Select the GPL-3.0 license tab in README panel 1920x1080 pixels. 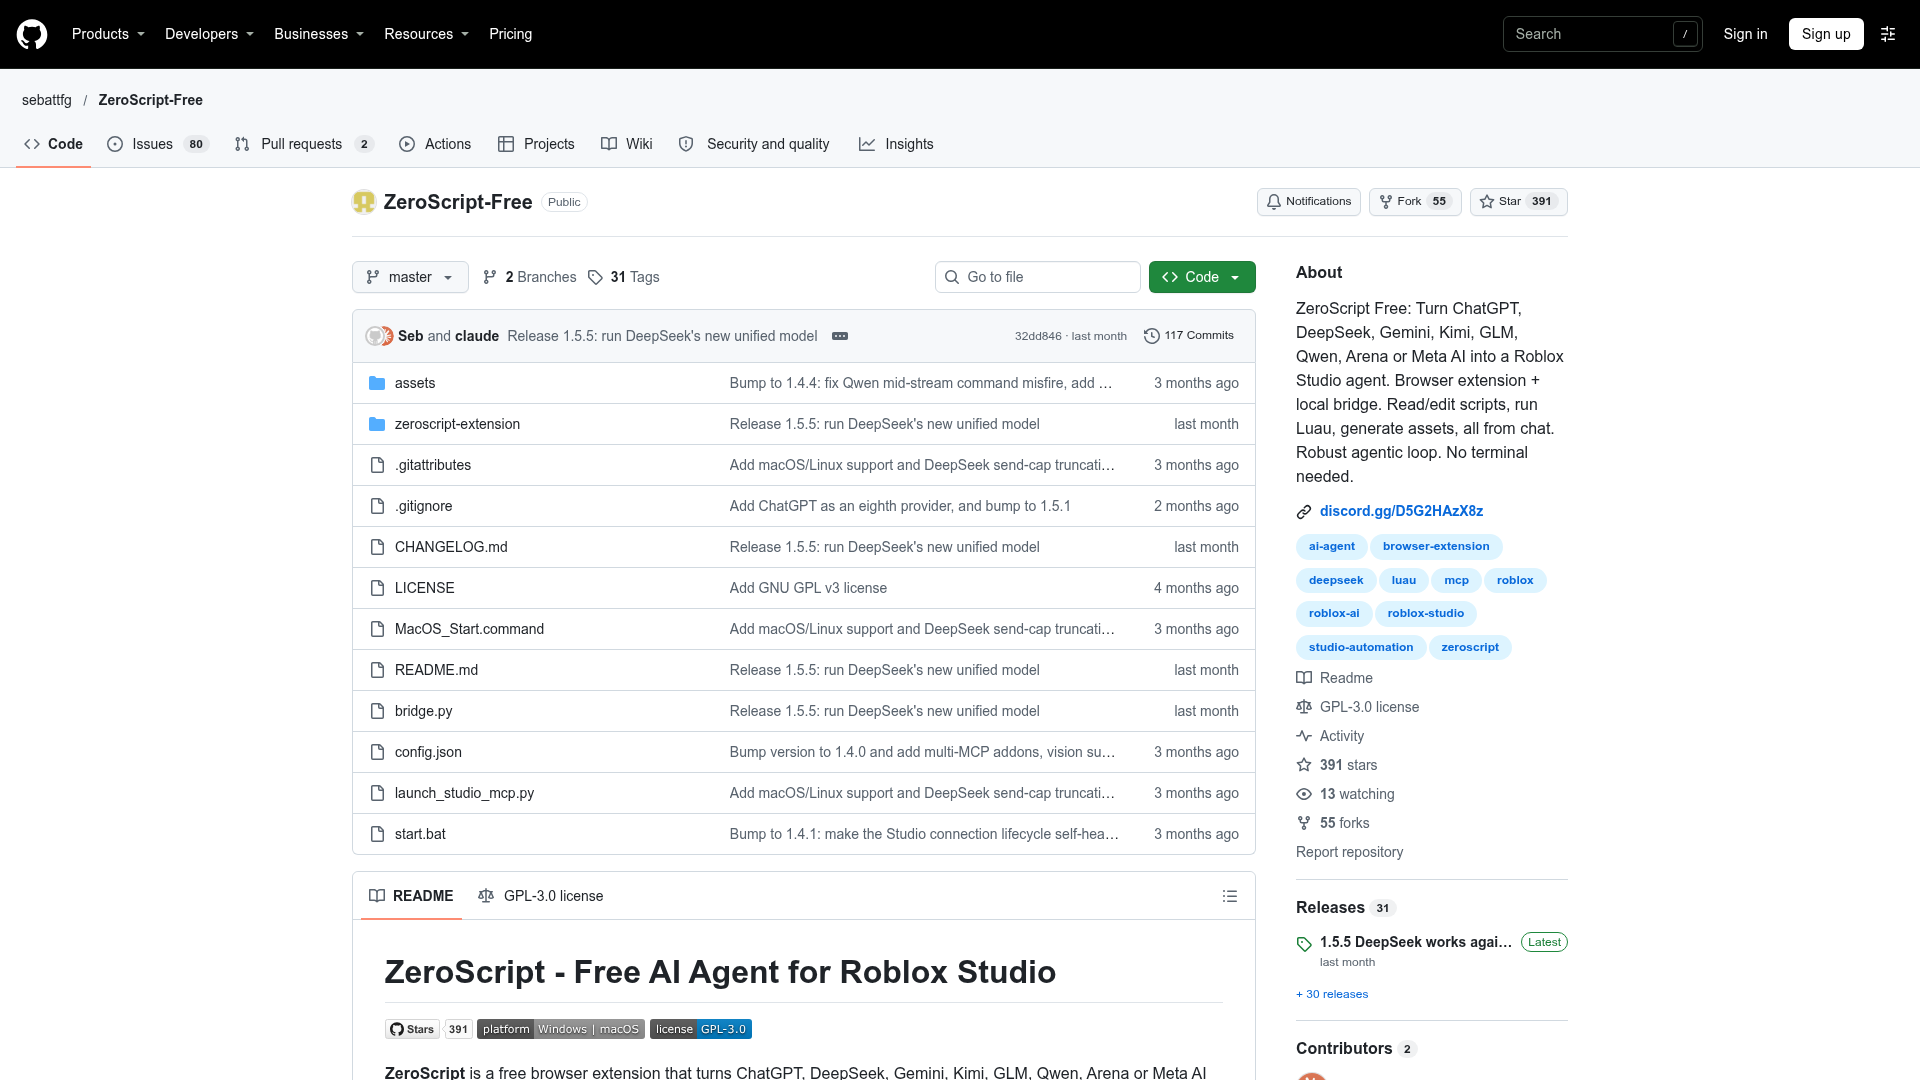[541, 896]
